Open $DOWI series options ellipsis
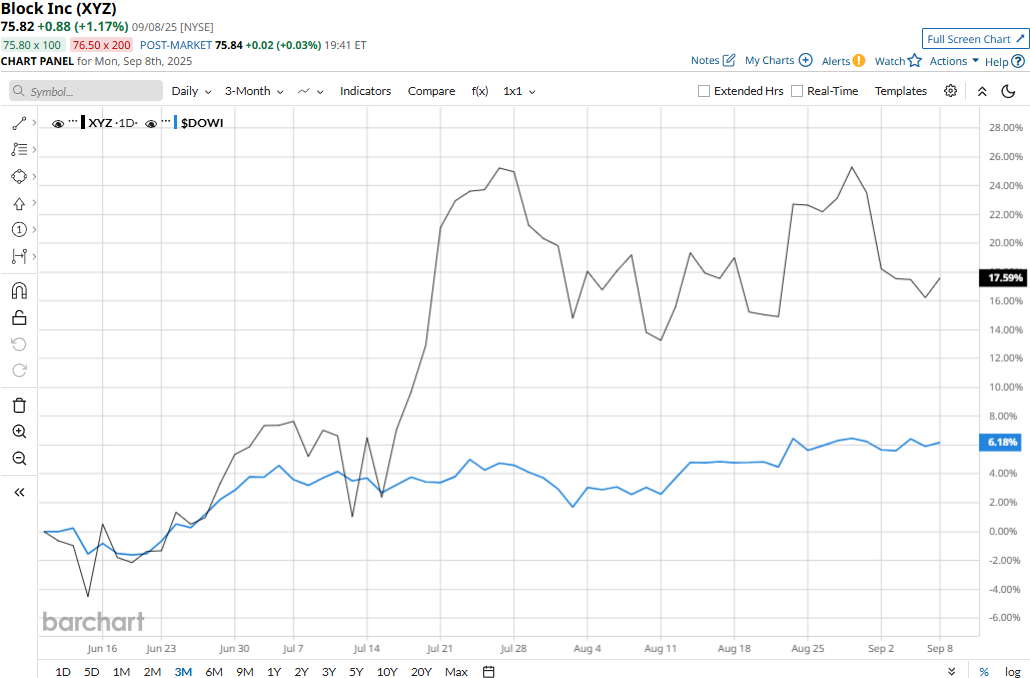1030x678 pixels. 166,122
